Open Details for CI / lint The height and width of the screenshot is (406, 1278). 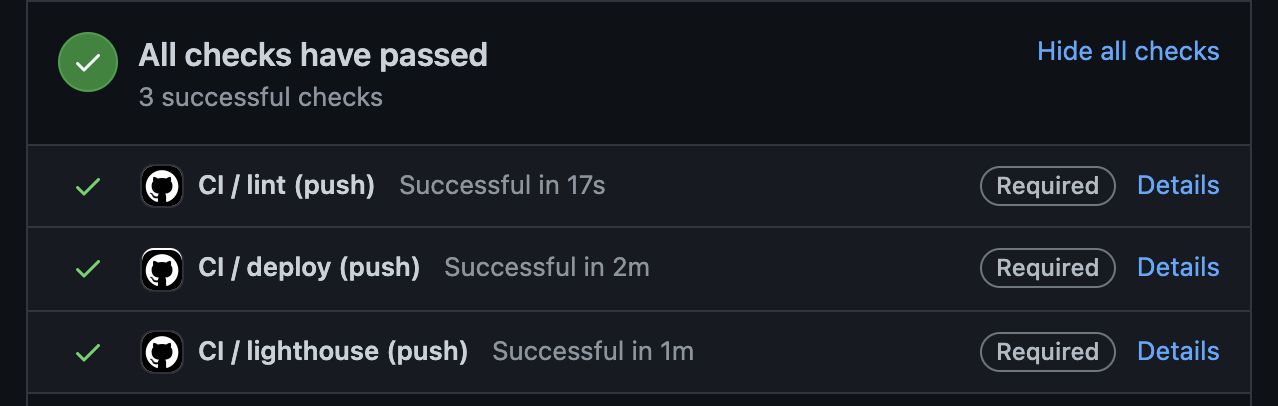pyautogui.click(x=1178, y=185)
